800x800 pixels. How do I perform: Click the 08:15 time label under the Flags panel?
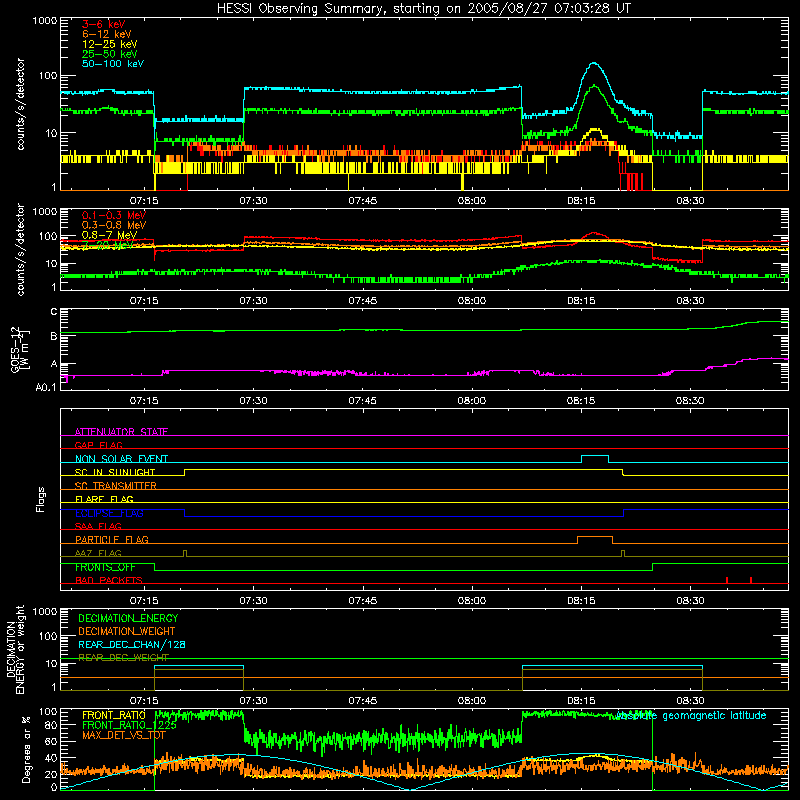click(x=581, y=601)
